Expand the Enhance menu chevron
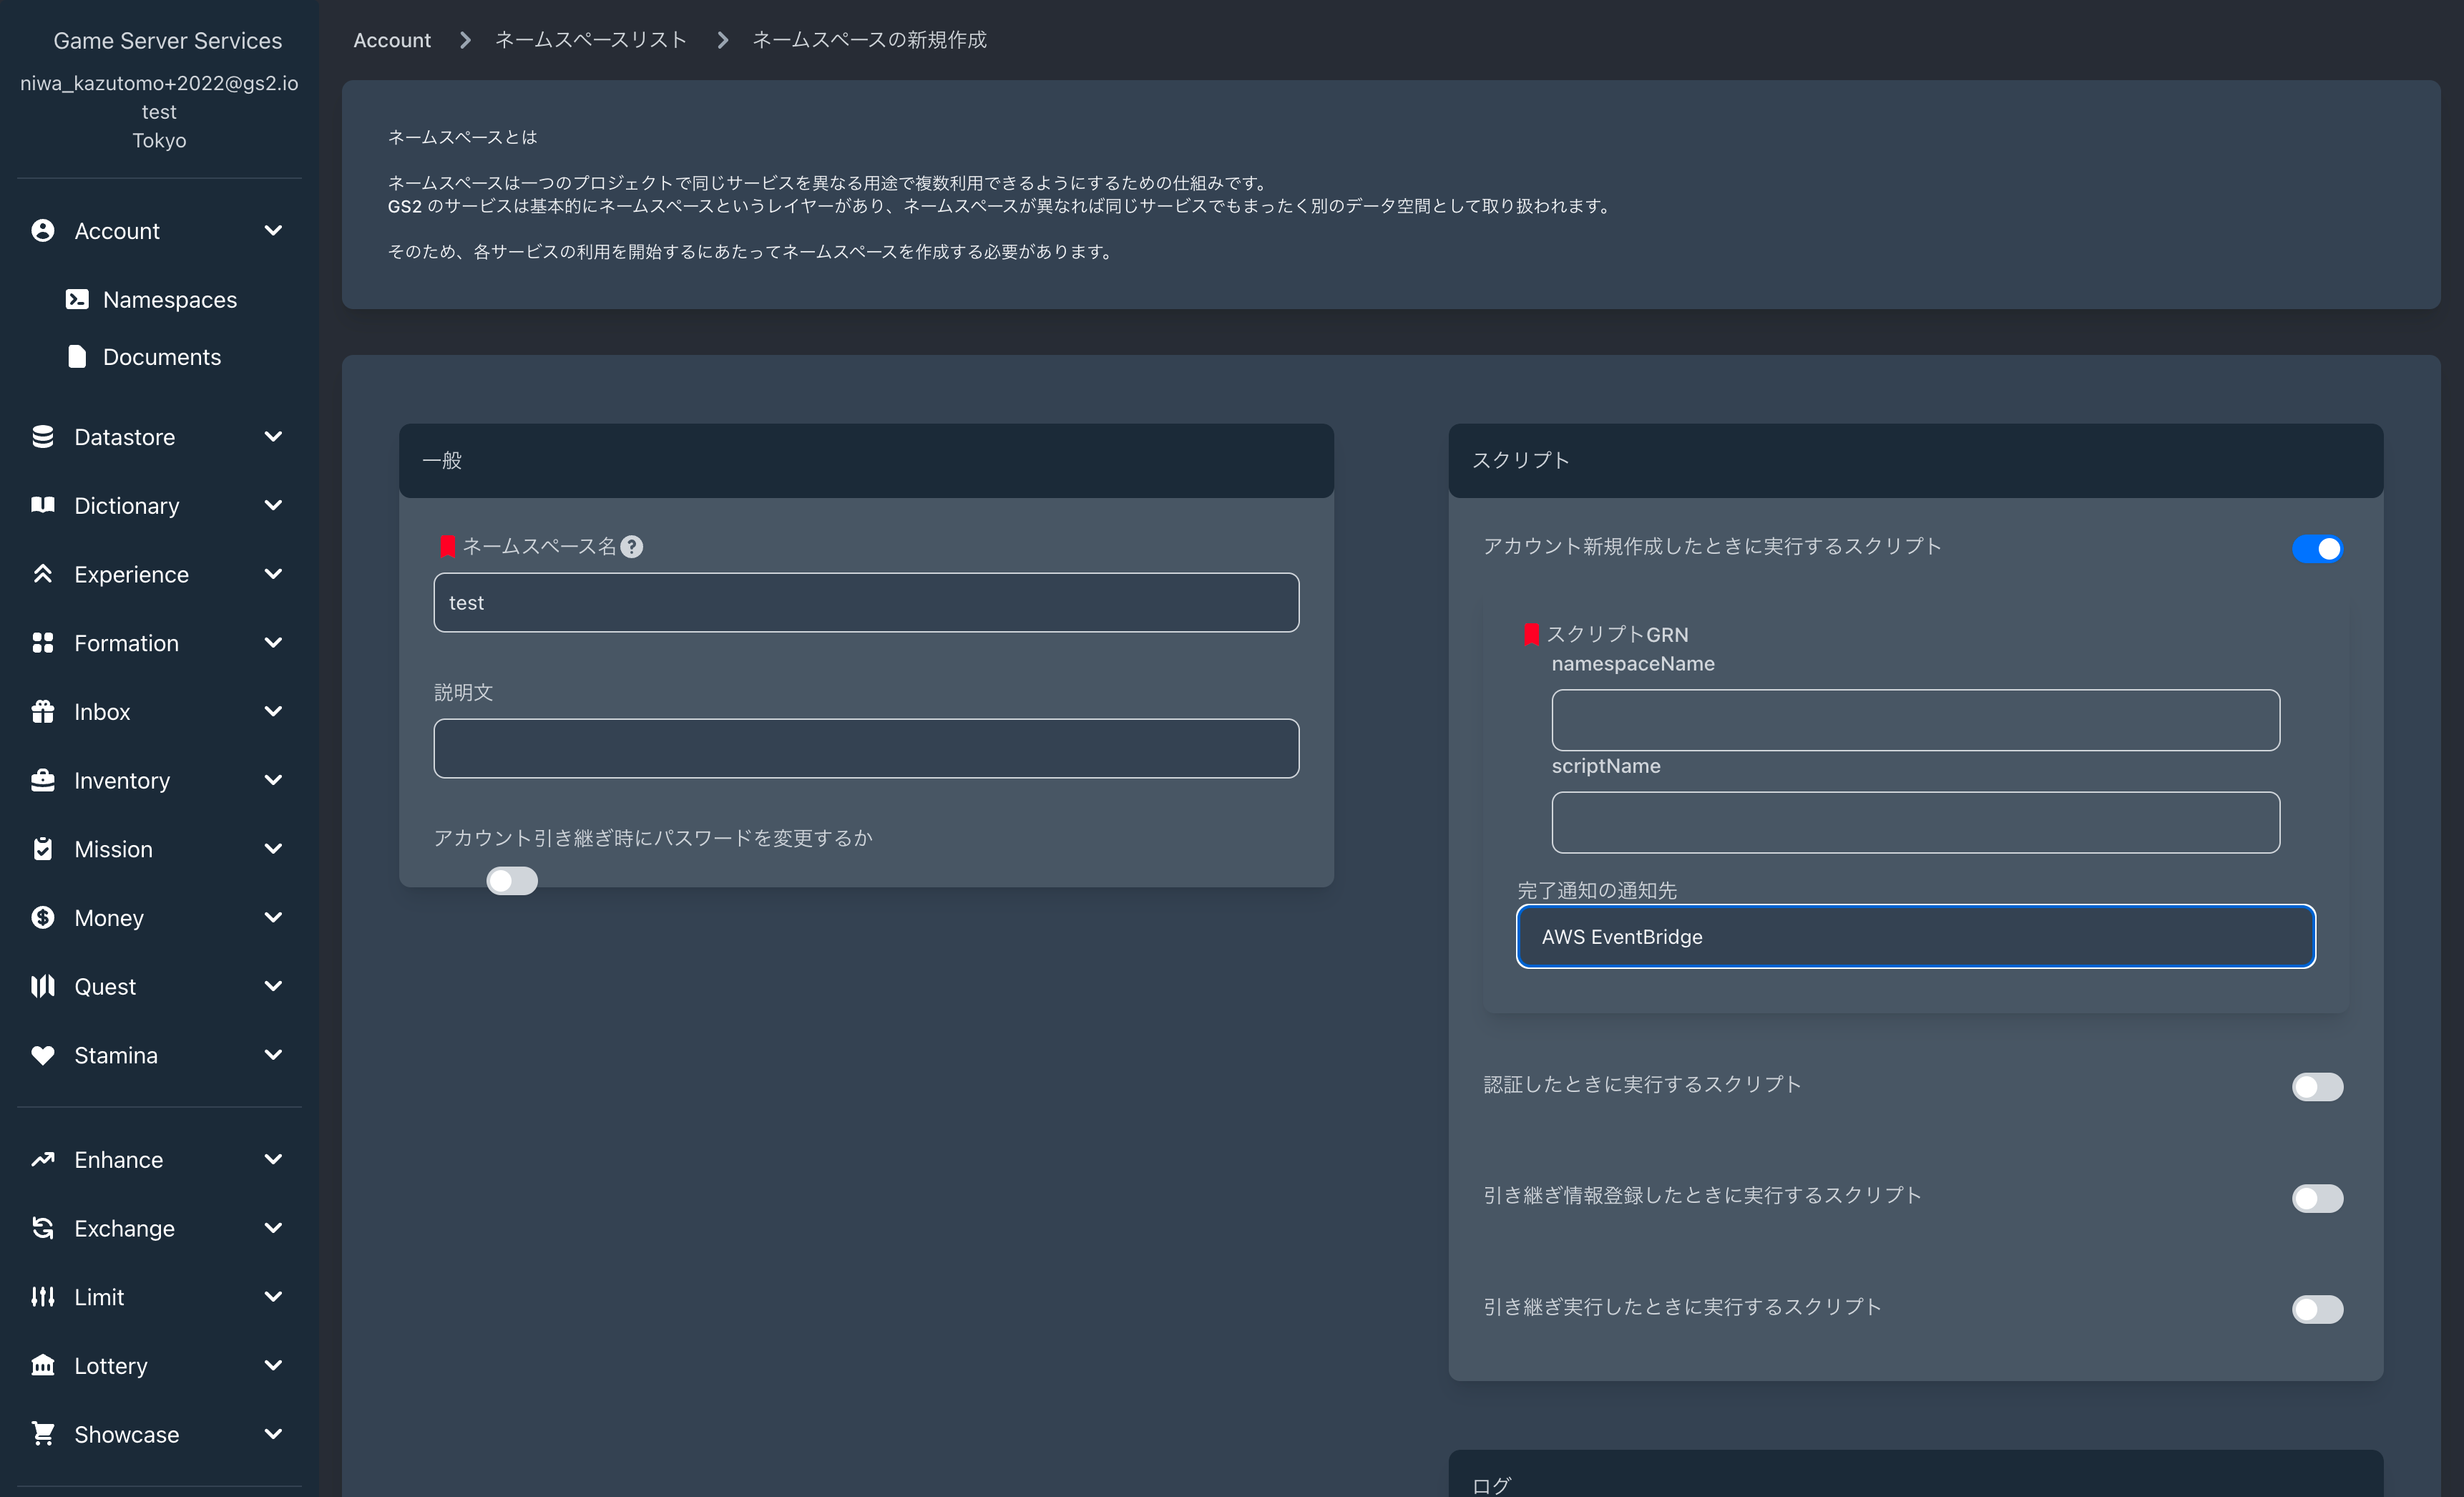The width and height of the screenshot is (2464, 1497). pyautogui.click(x=273, y=1160)
